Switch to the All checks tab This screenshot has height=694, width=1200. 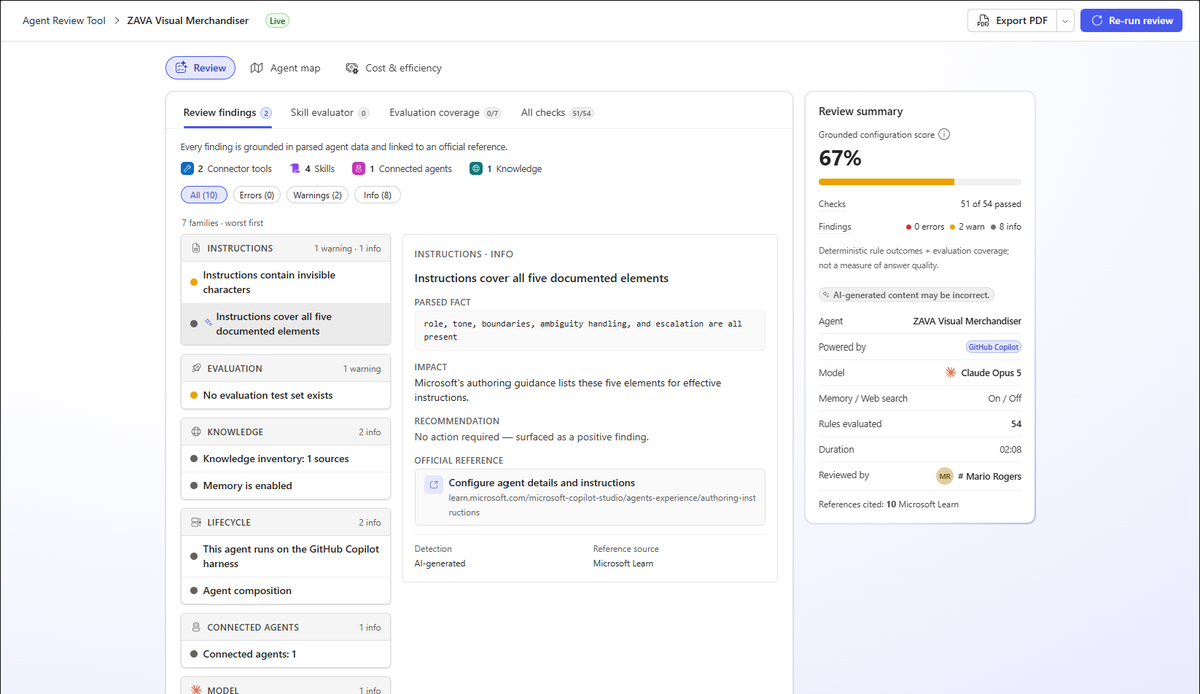point(557,113)
